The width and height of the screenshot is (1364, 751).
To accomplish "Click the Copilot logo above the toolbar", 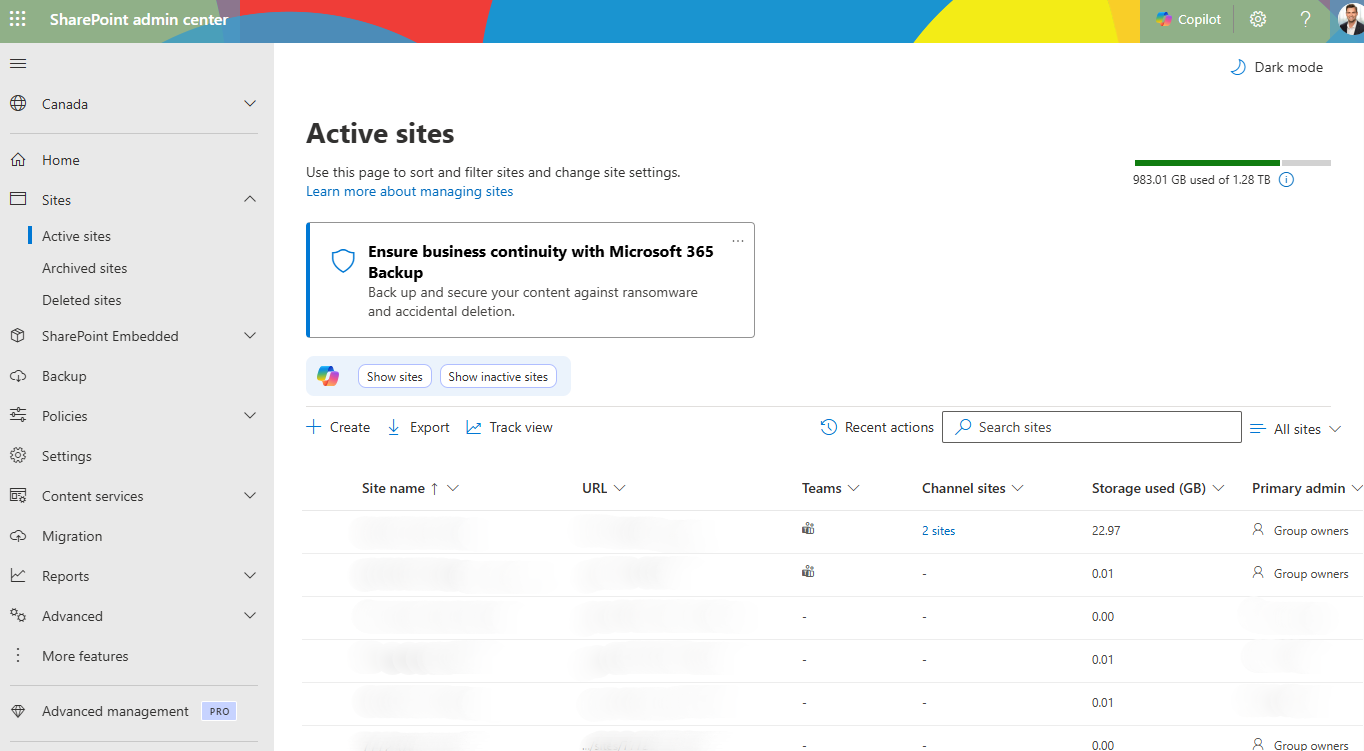I will point(328,376).
